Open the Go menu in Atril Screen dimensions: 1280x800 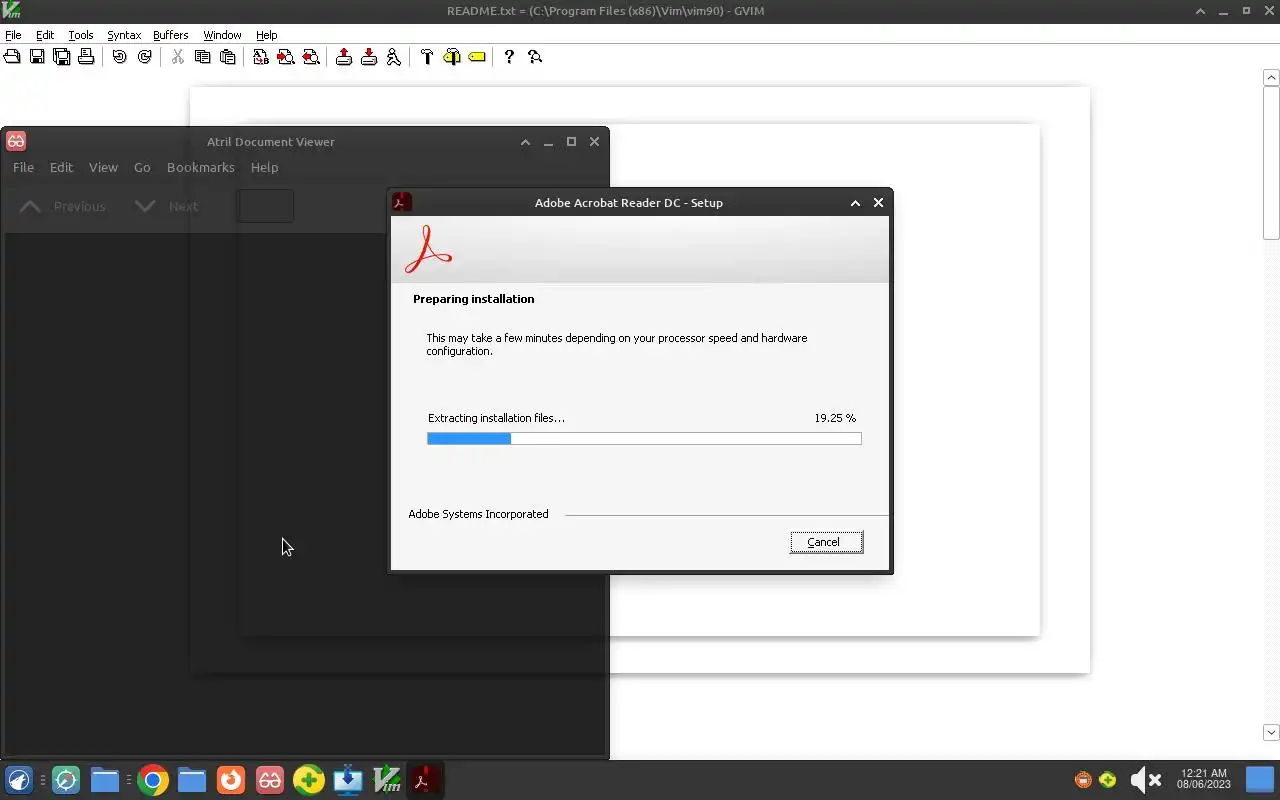(142, 167)
